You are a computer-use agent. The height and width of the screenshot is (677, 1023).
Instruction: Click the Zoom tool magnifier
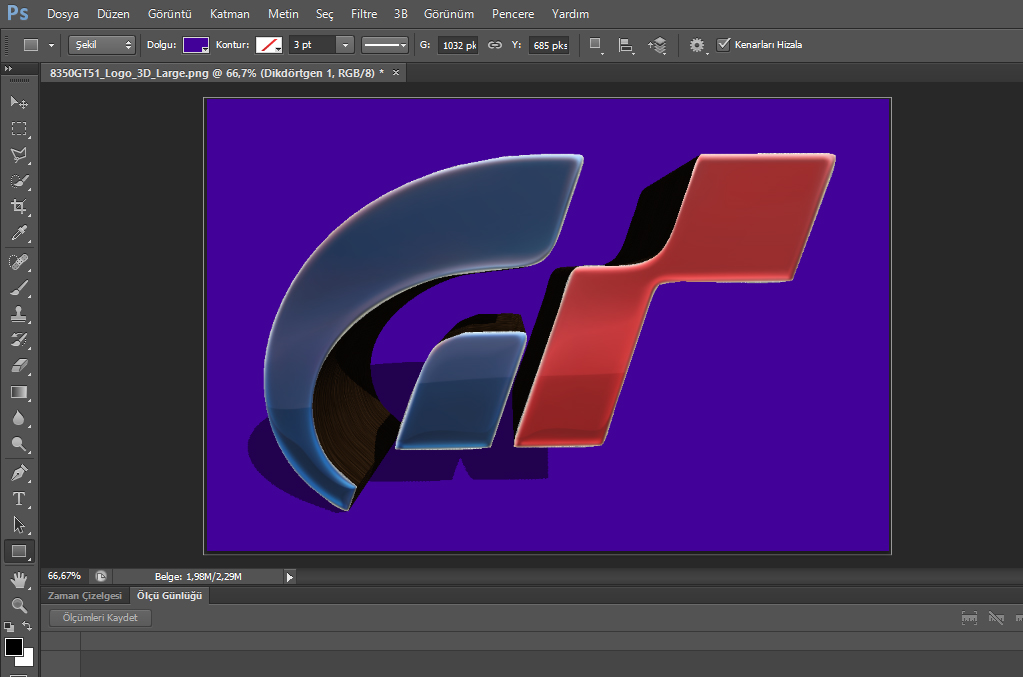19,605
